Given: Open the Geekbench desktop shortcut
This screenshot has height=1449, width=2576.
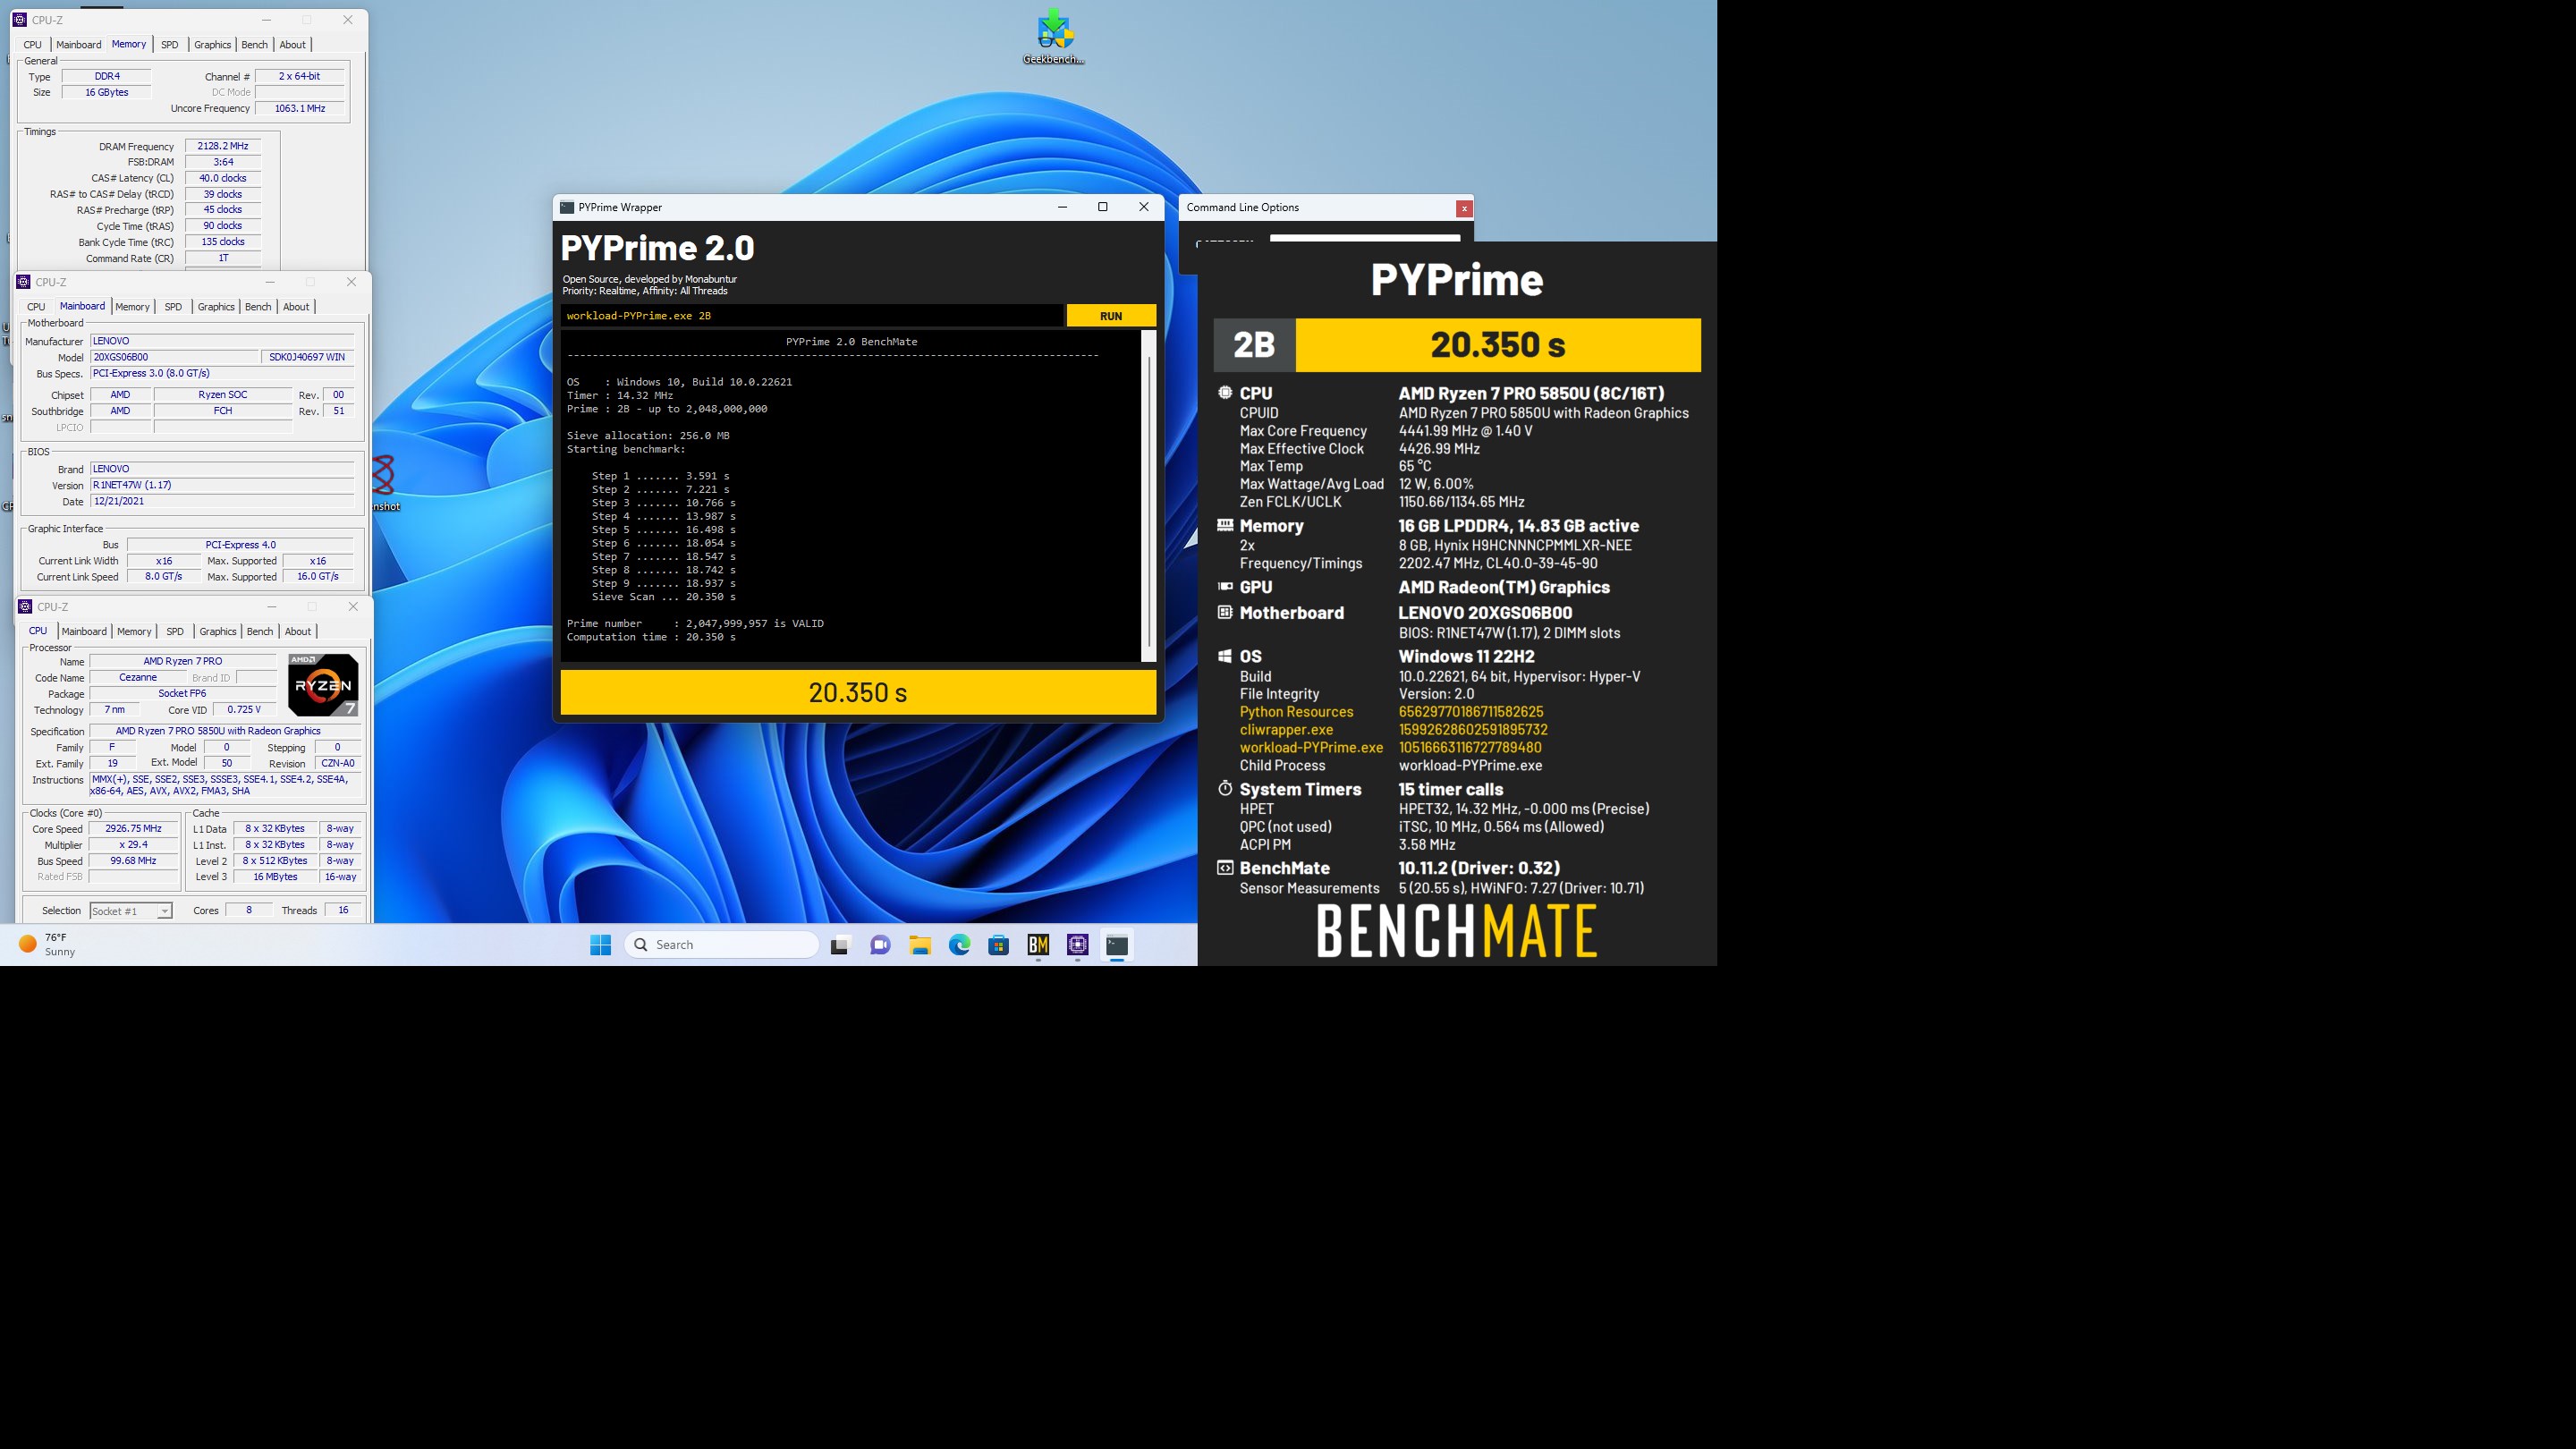Looking at the screenshot, I should (x=1054, y=36).
